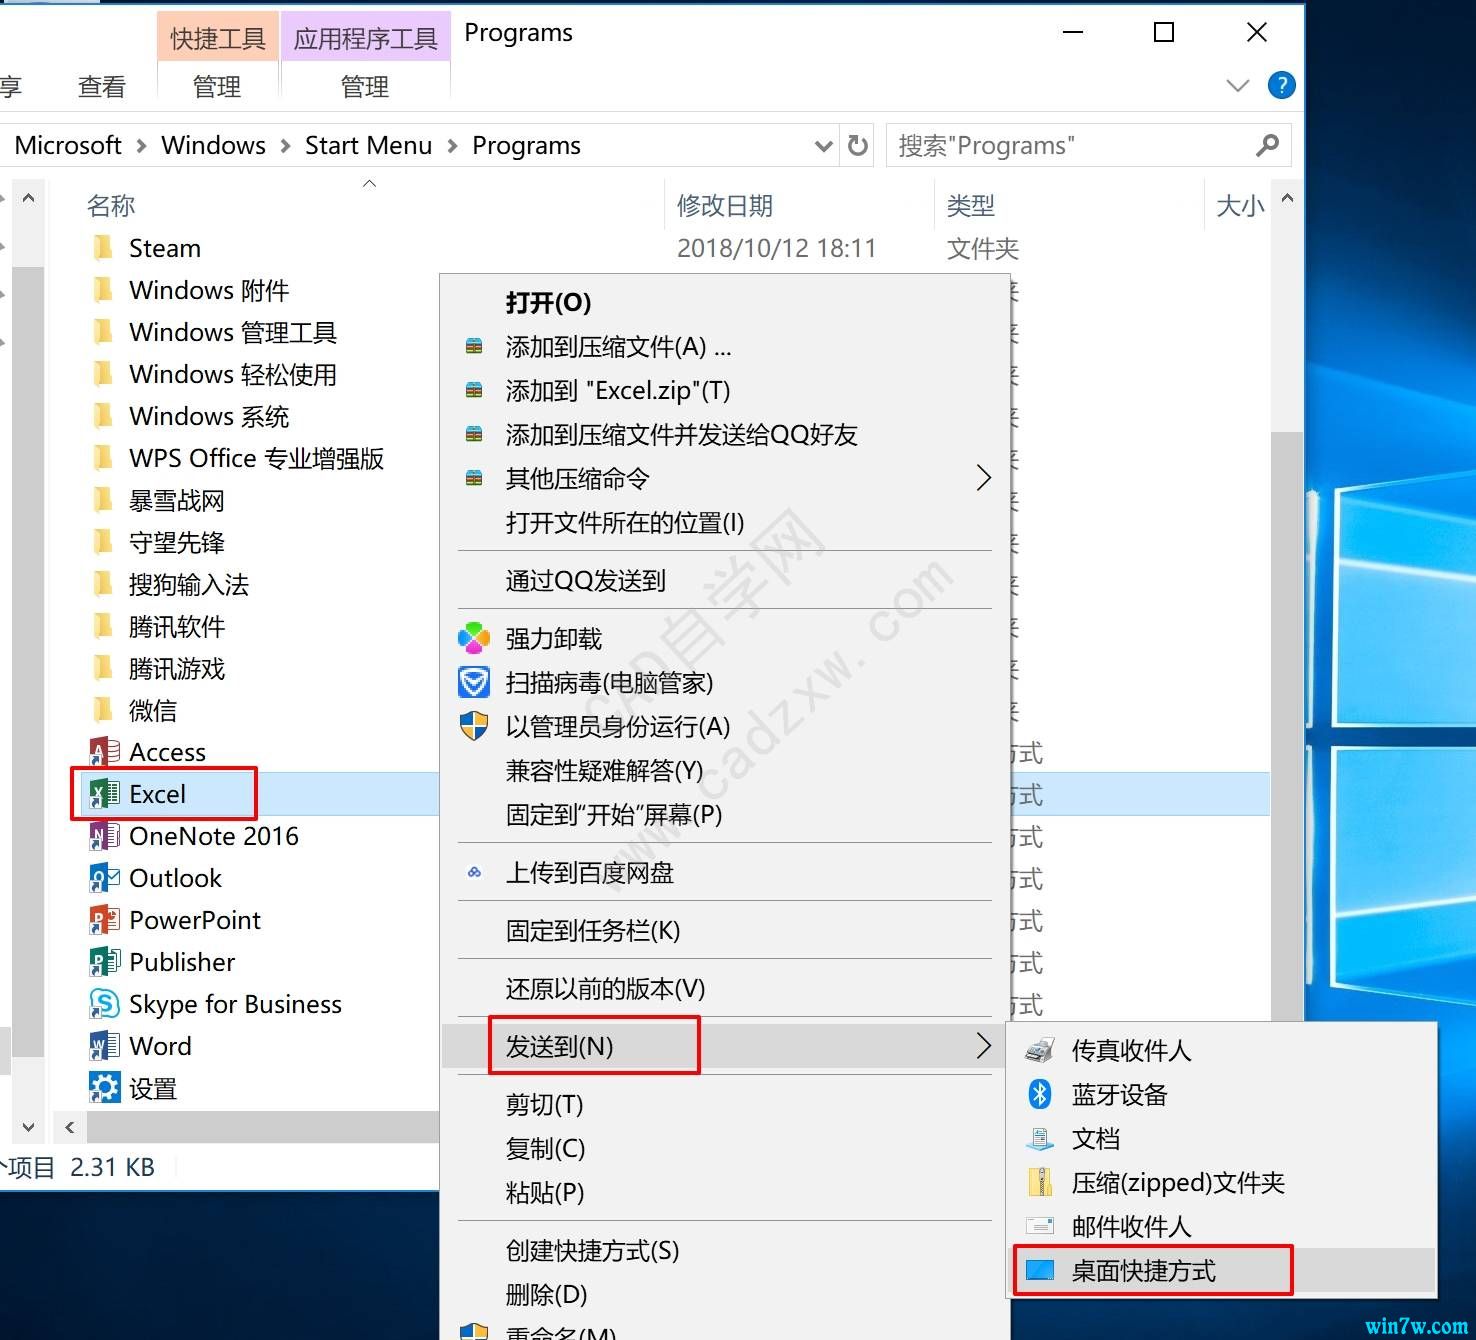Image resolution: width=1476 pixels, height=1340 pixels.
Task: Click the WinRAR icon beside 其他压缩命令
Action: 474,478
